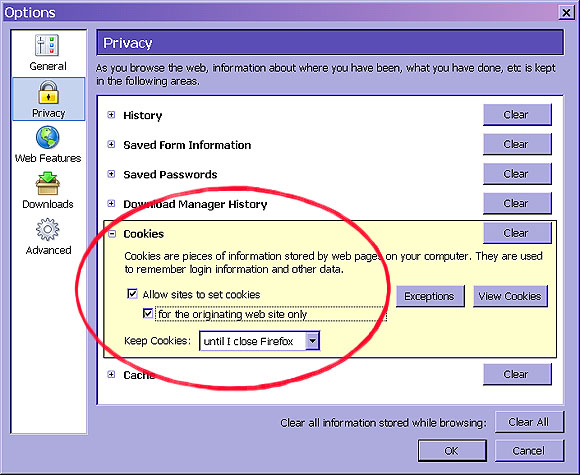Click the Clear All button
Image resolution: width=580 pixels, height=475 pixels.
pos(529,422)
